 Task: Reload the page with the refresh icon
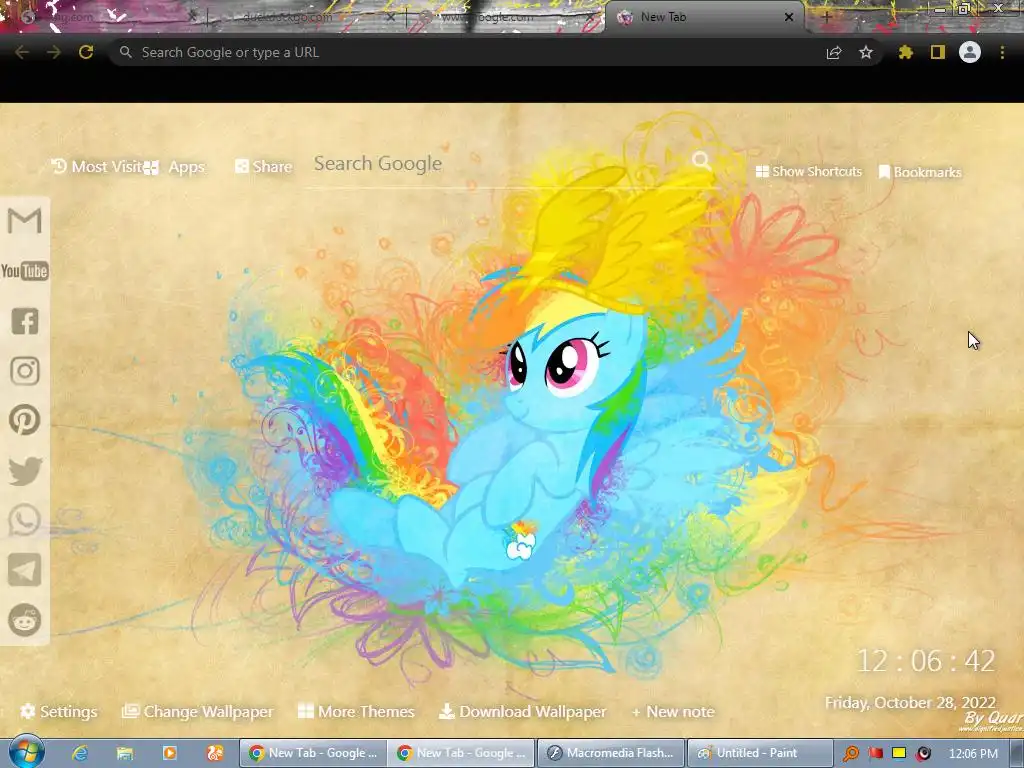click(86, 52)
